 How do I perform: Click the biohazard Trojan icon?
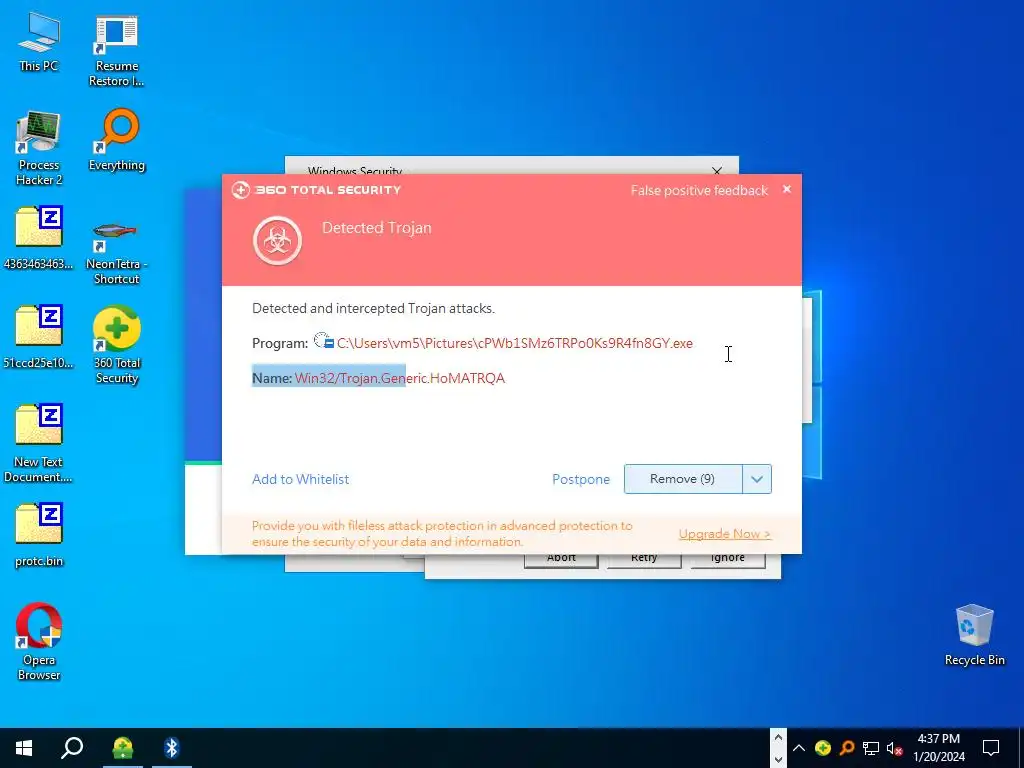pos(278,241)
